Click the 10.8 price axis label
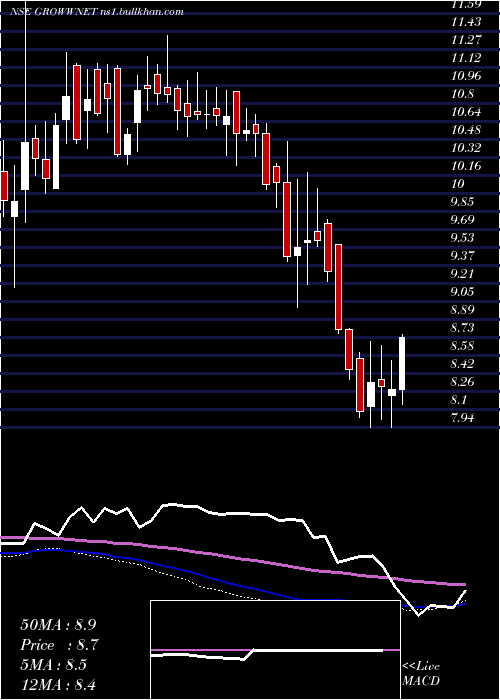Viewport: 500px width, 700px height. (462, 94)
